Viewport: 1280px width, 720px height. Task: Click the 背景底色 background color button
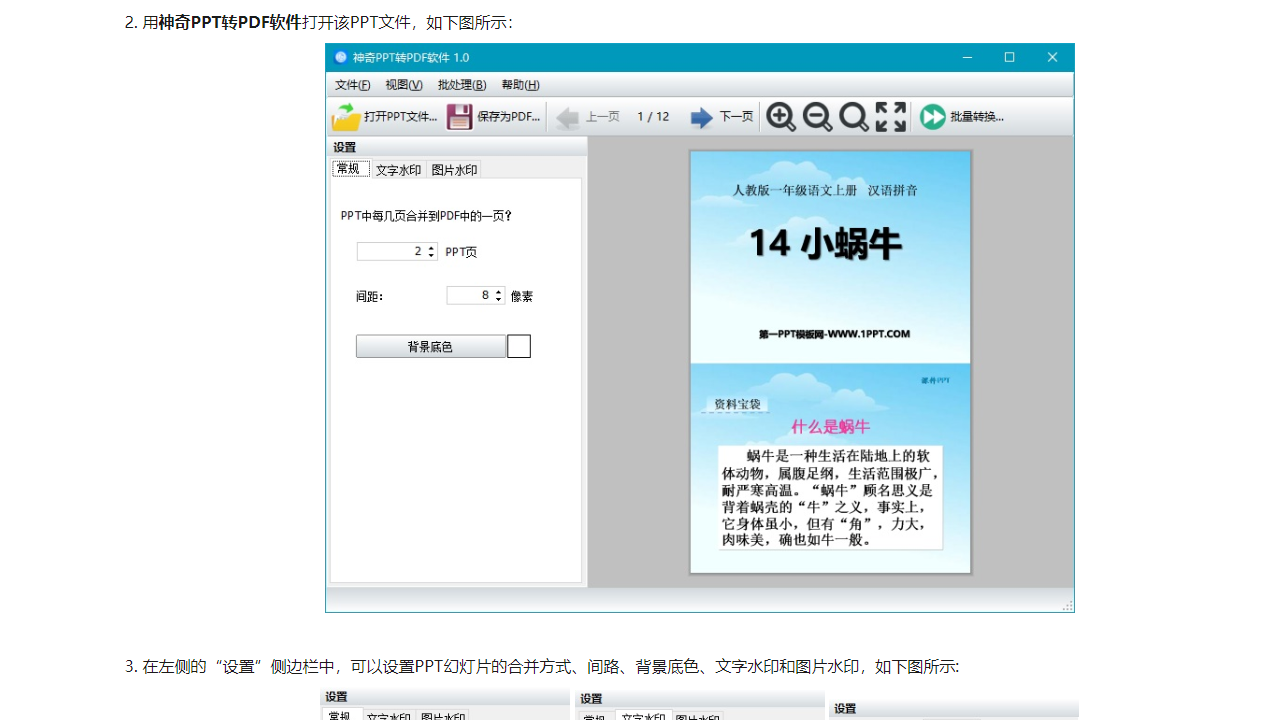click(x=432, y=346)
